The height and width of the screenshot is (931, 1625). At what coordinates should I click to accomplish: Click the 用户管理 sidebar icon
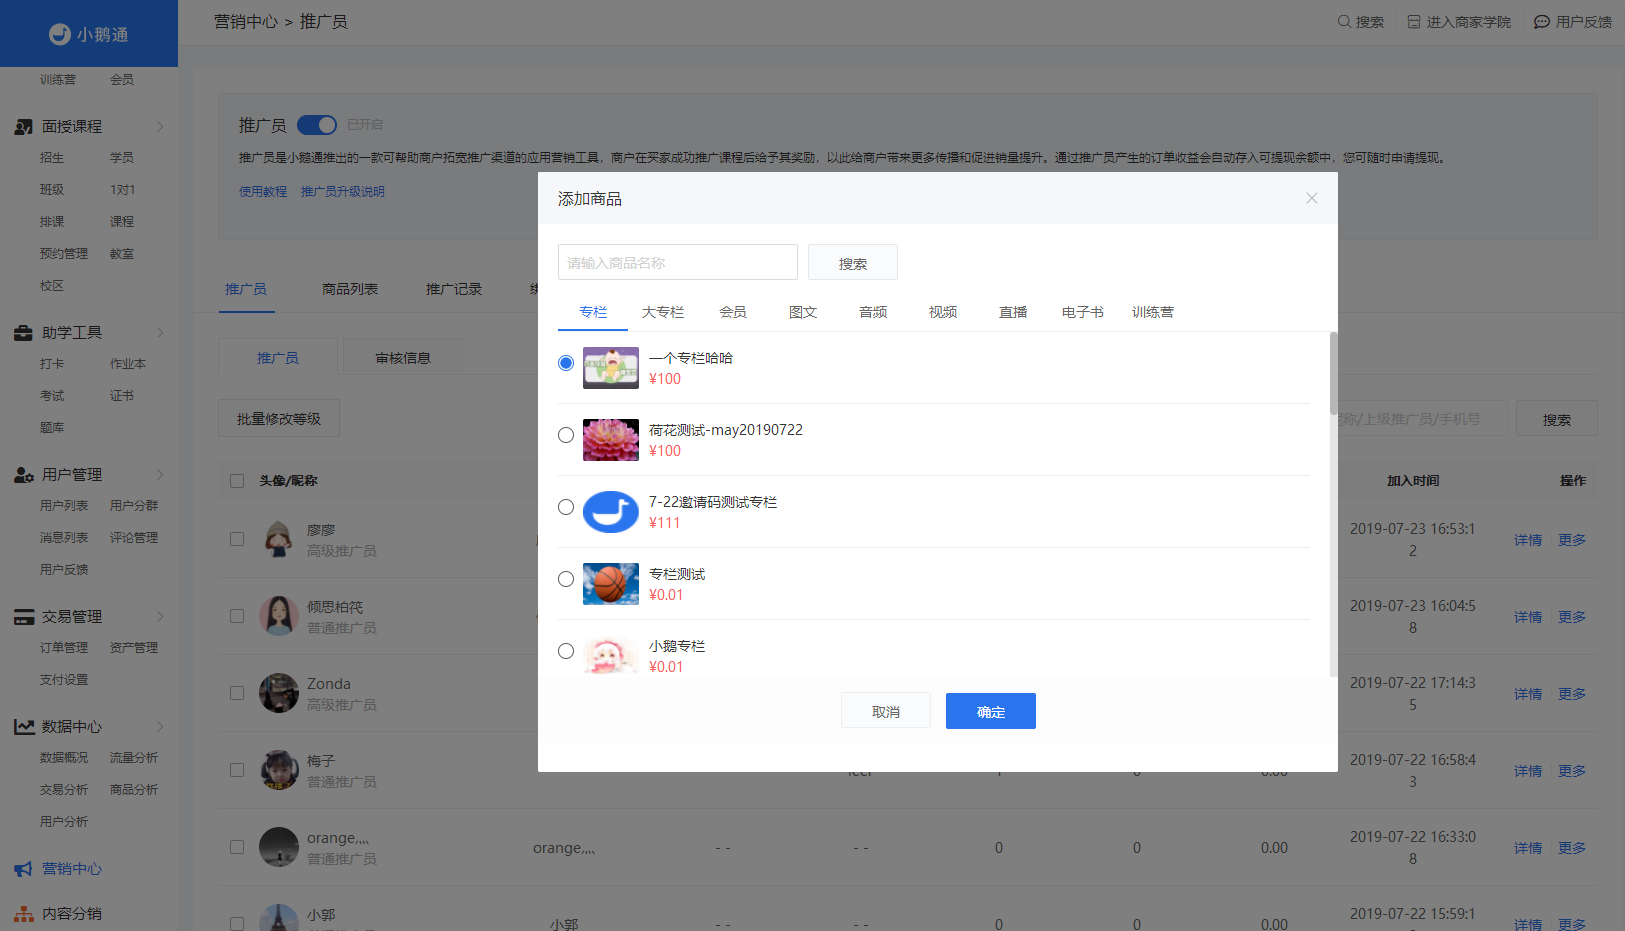(24, 475)
